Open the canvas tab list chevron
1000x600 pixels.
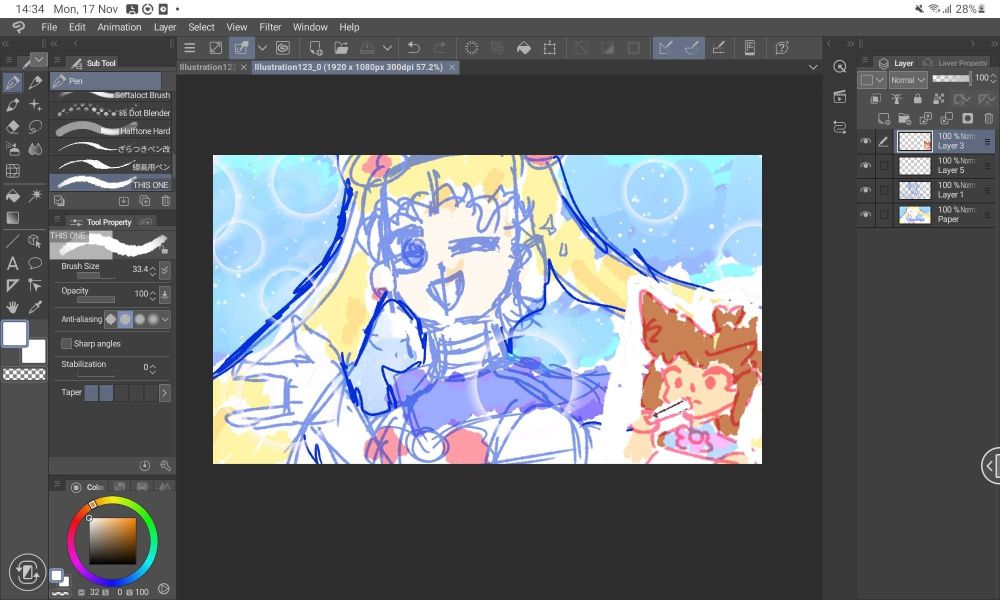click(x=813, y=67)
